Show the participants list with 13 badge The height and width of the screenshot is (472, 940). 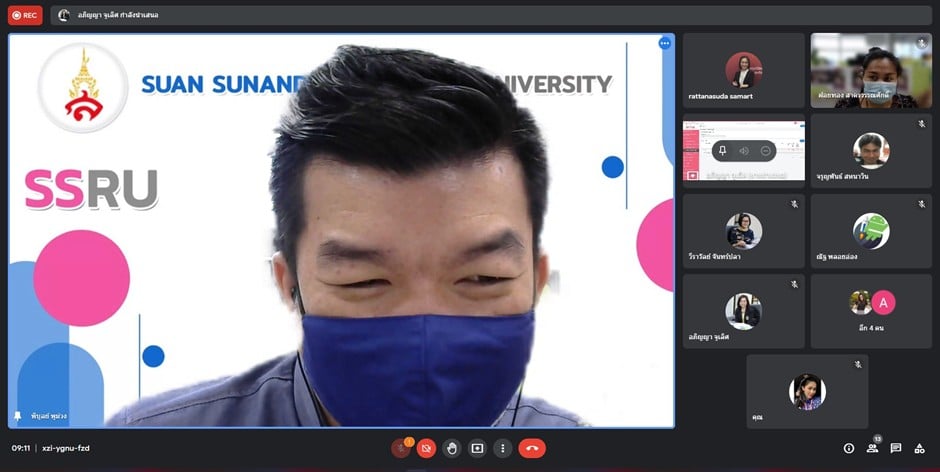(872, 448)
